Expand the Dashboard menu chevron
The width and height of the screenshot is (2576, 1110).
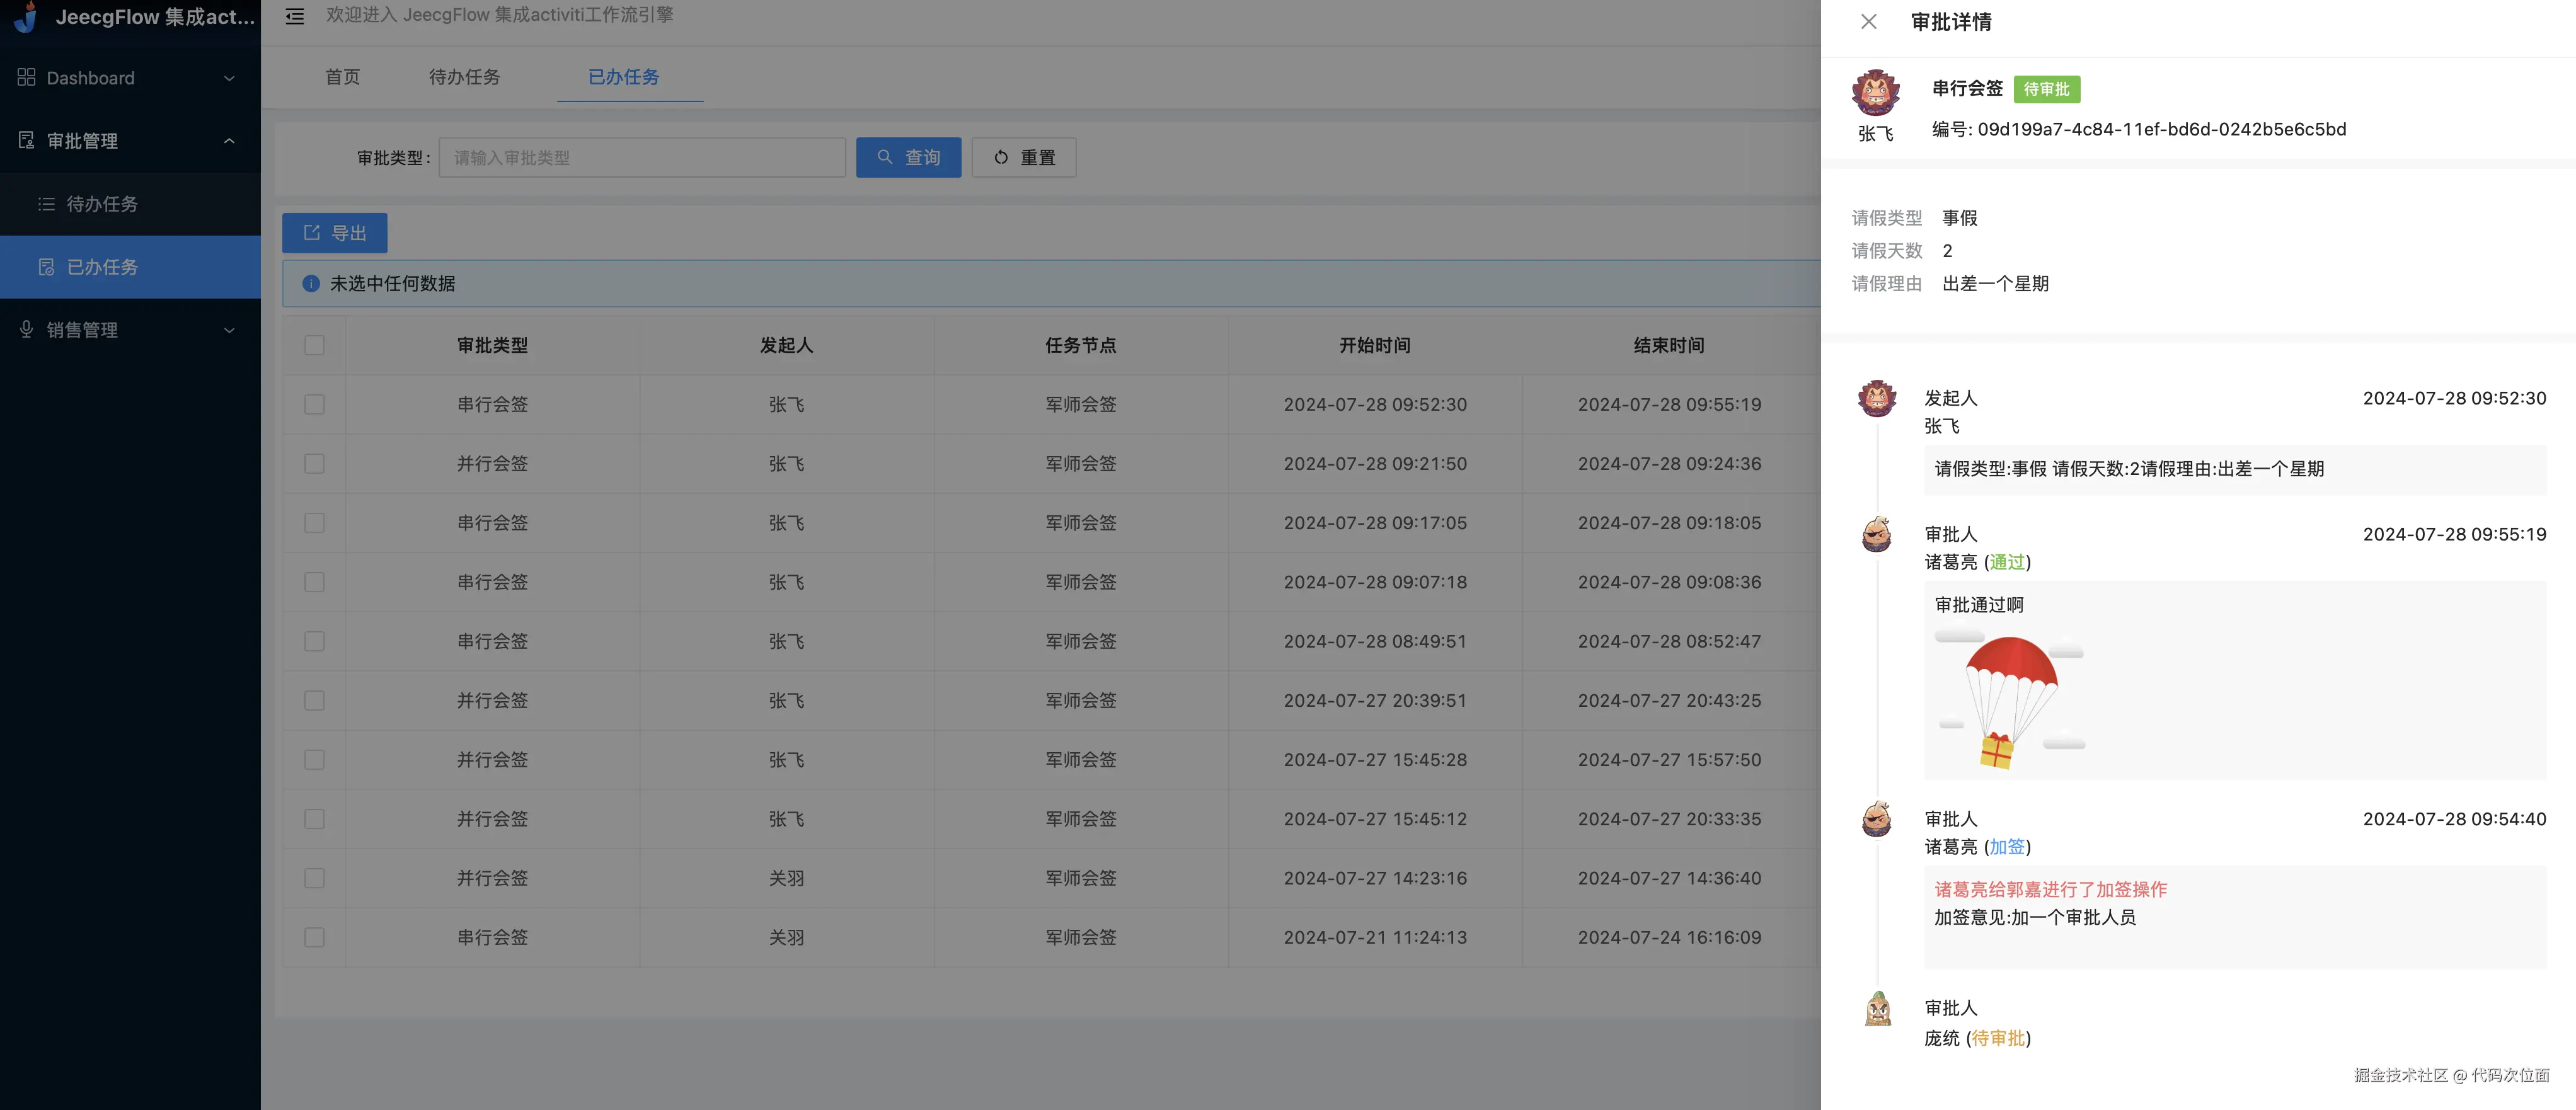tap(229, 78)
